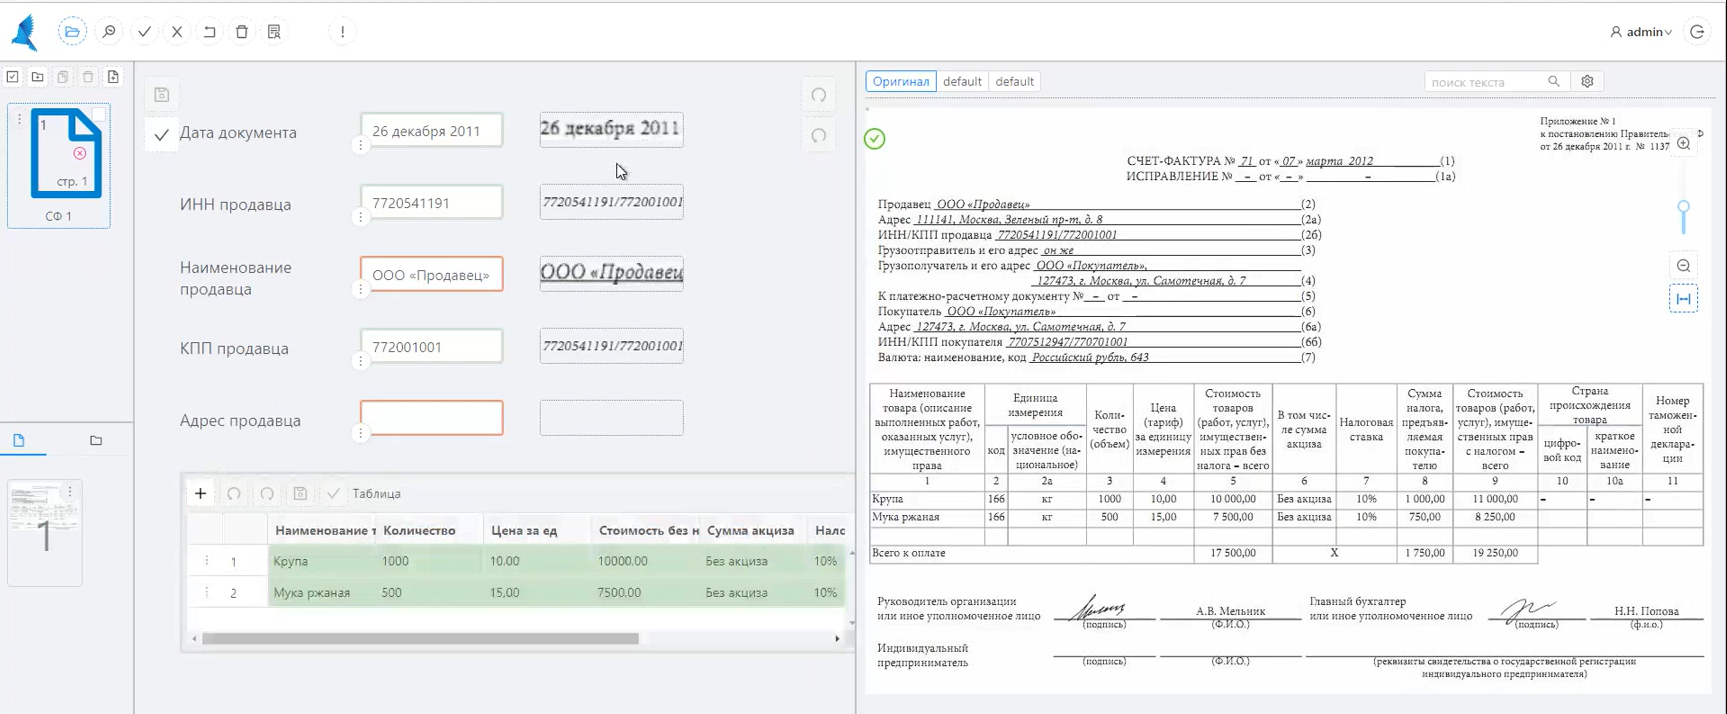Viewport: 1727px width, 714px height.
Task: Click the Дата документа input field
Action: point(432,131)
